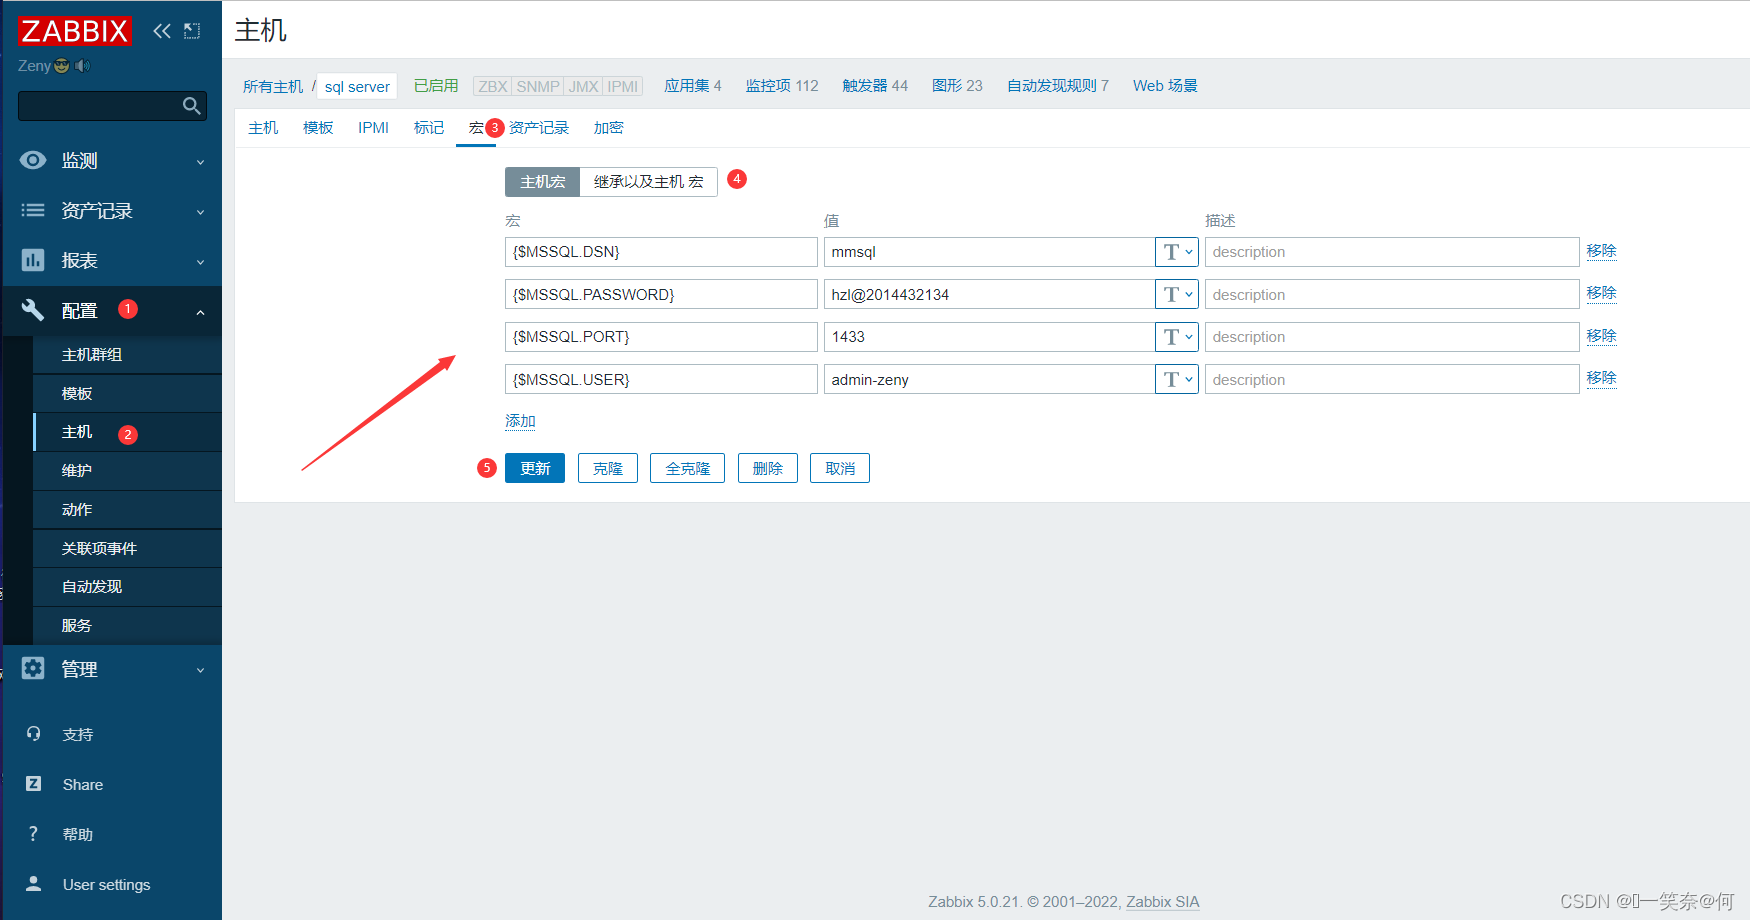1750x920 pixels.
Task: Open Web 场景 link
Action: pos(1165,86)
